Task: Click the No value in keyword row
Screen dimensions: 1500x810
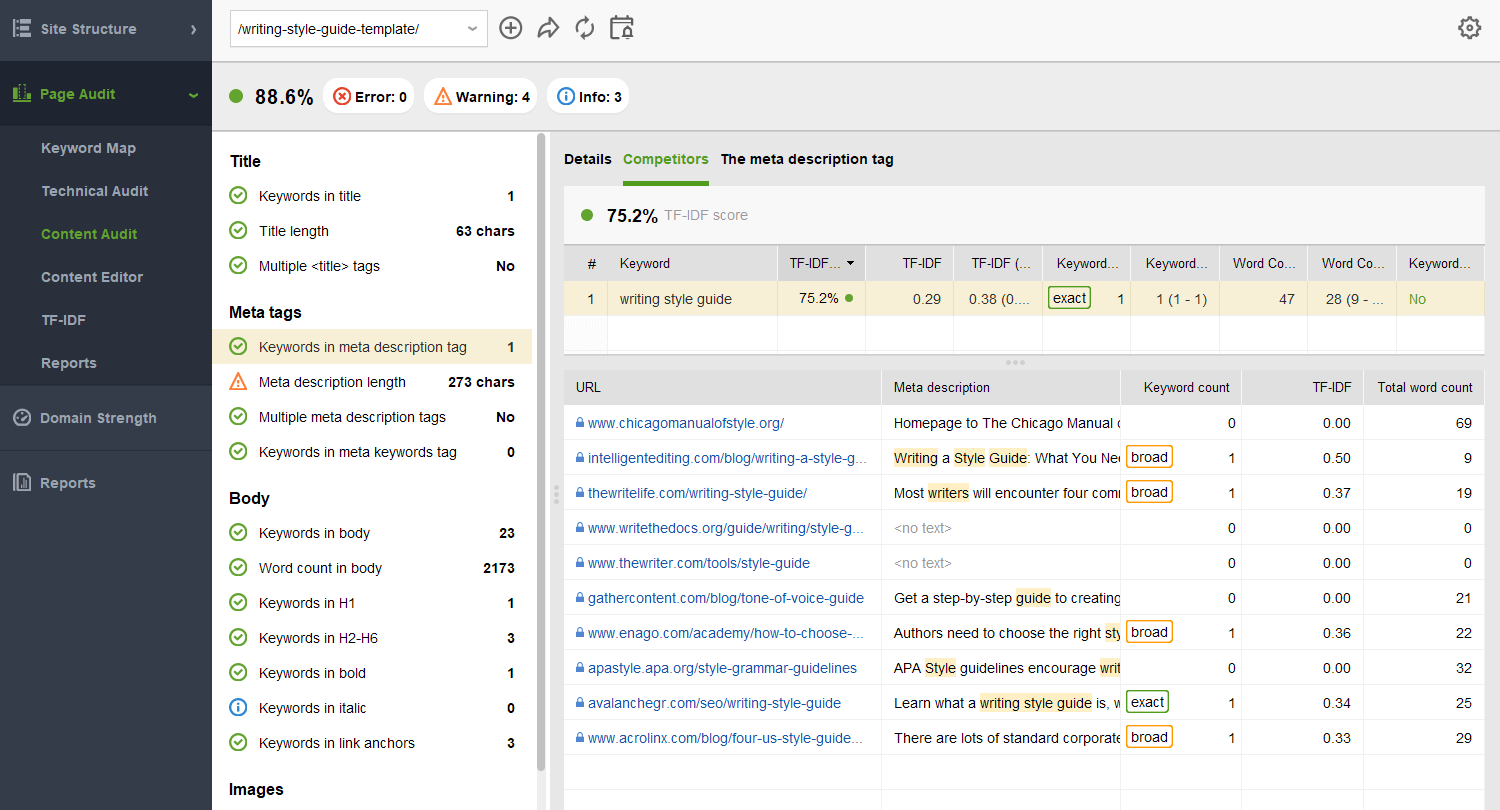Action: click(x=1417, y=298)
